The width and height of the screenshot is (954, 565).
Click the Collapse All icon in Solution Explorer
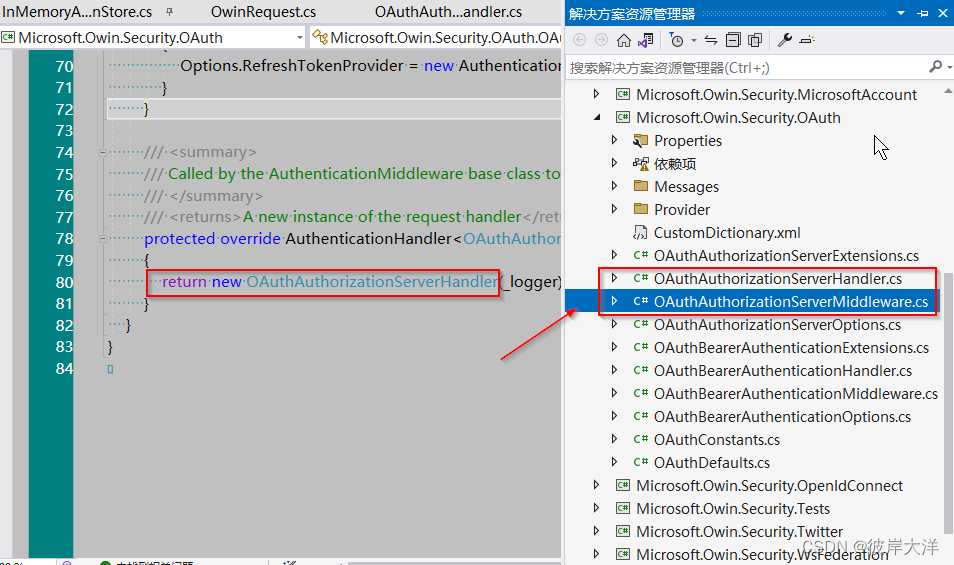[733, 40]
